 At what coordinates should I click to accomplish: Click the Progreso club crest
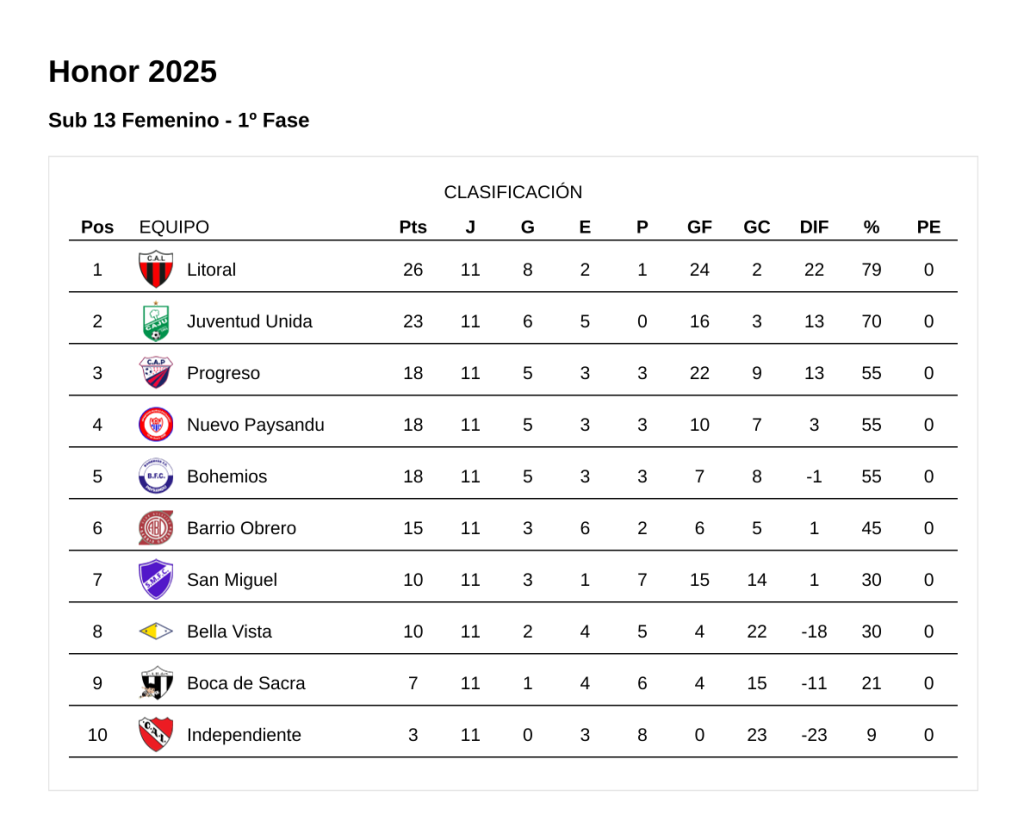pos(155,373)
